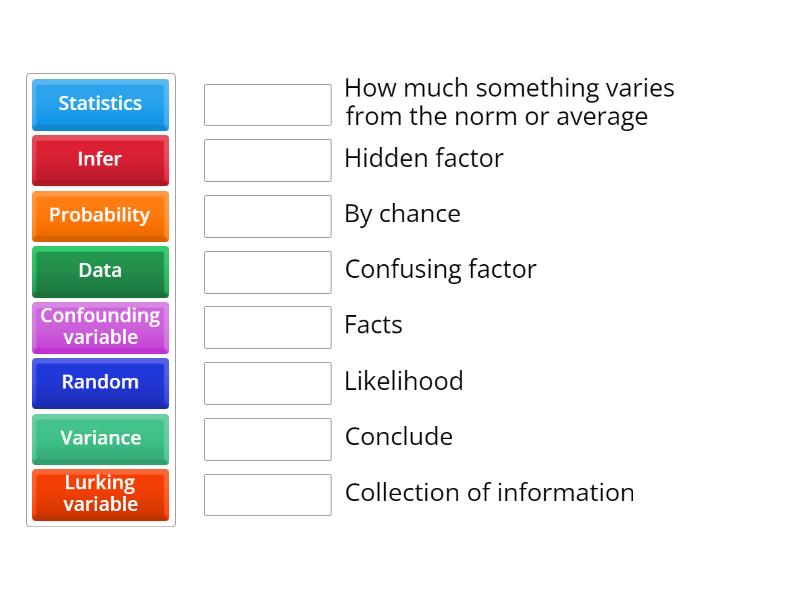The image size is (800, 600).
Task: Click the answer box beside By chance
Action: (267, 215)
